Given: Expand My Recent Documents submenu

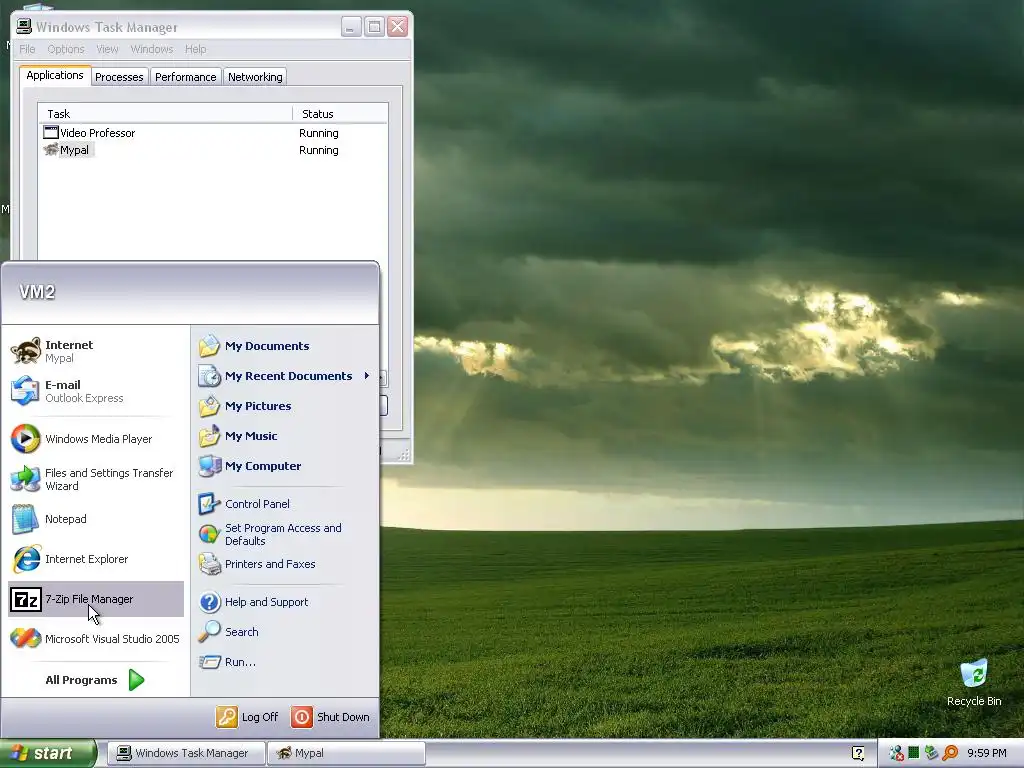Looking at the screenshot, I should click(x=285, y=376).
